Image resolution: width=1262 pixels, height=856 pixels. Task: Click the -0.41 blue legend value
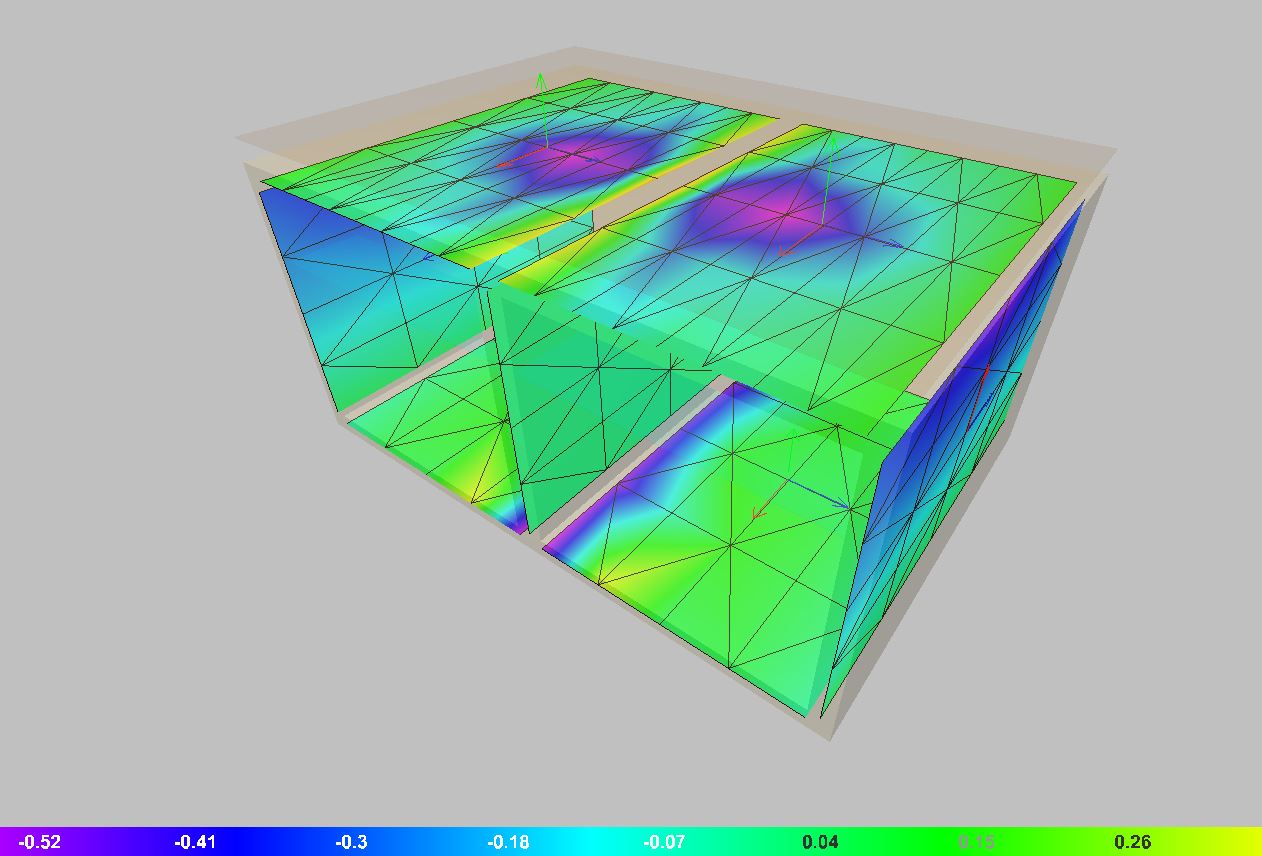[x=195, y=842]
